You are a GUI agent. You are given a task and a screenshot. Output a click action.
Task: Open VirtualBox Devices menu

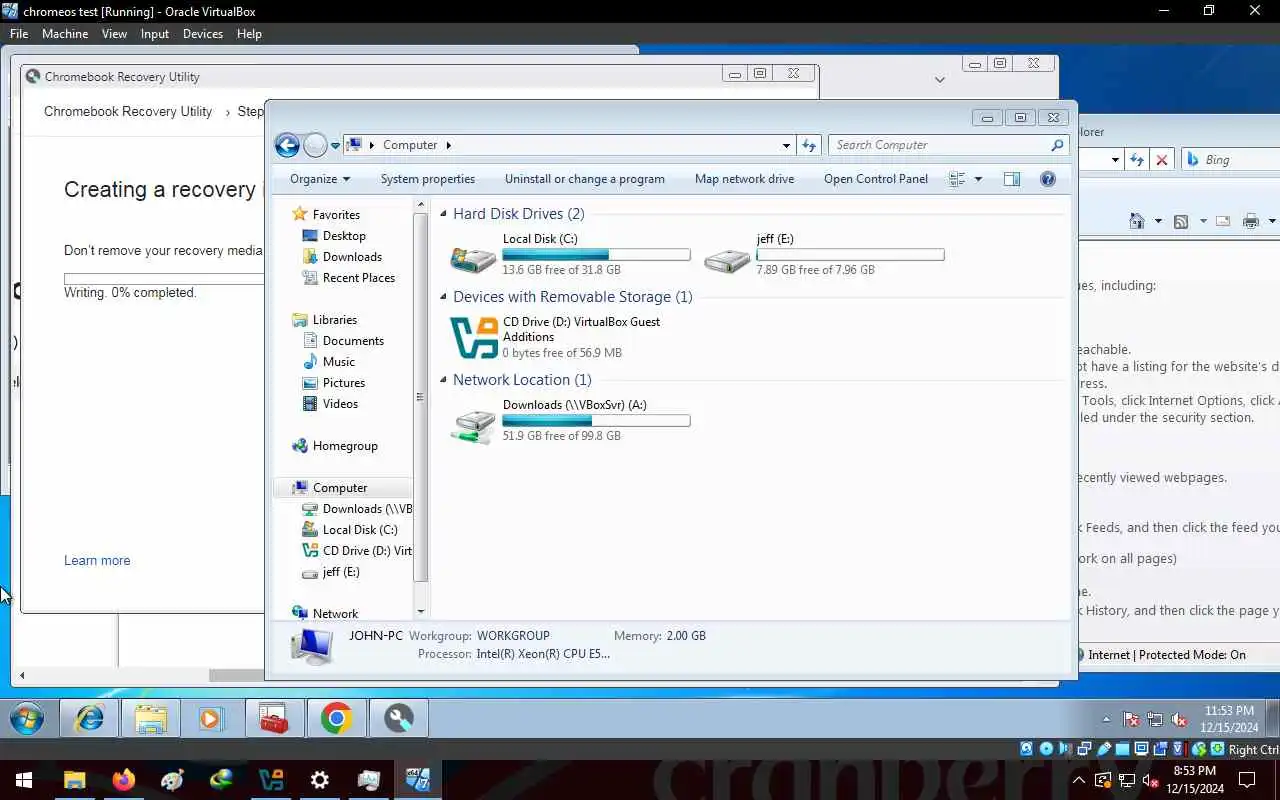(x=203, y=33)
